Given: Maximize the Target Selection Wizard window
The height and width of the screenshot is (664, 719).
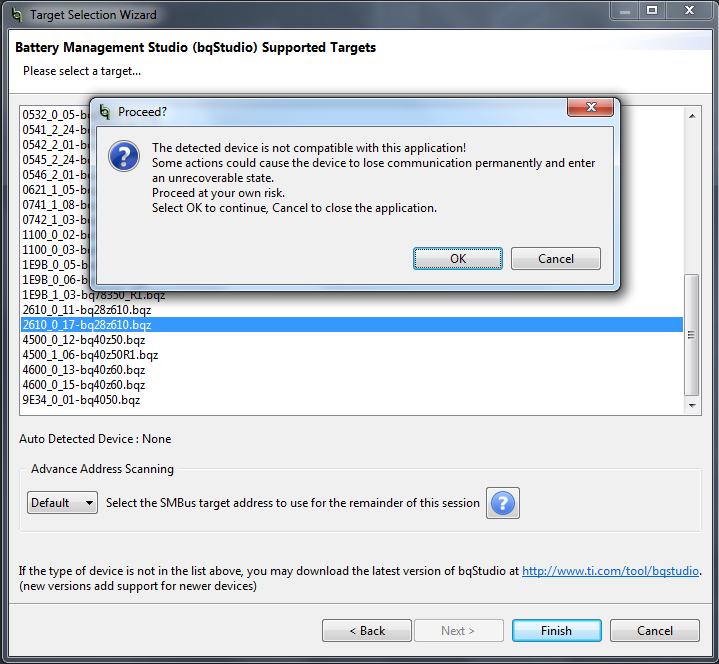Looking at the screenshot, I should click(652, 11).
